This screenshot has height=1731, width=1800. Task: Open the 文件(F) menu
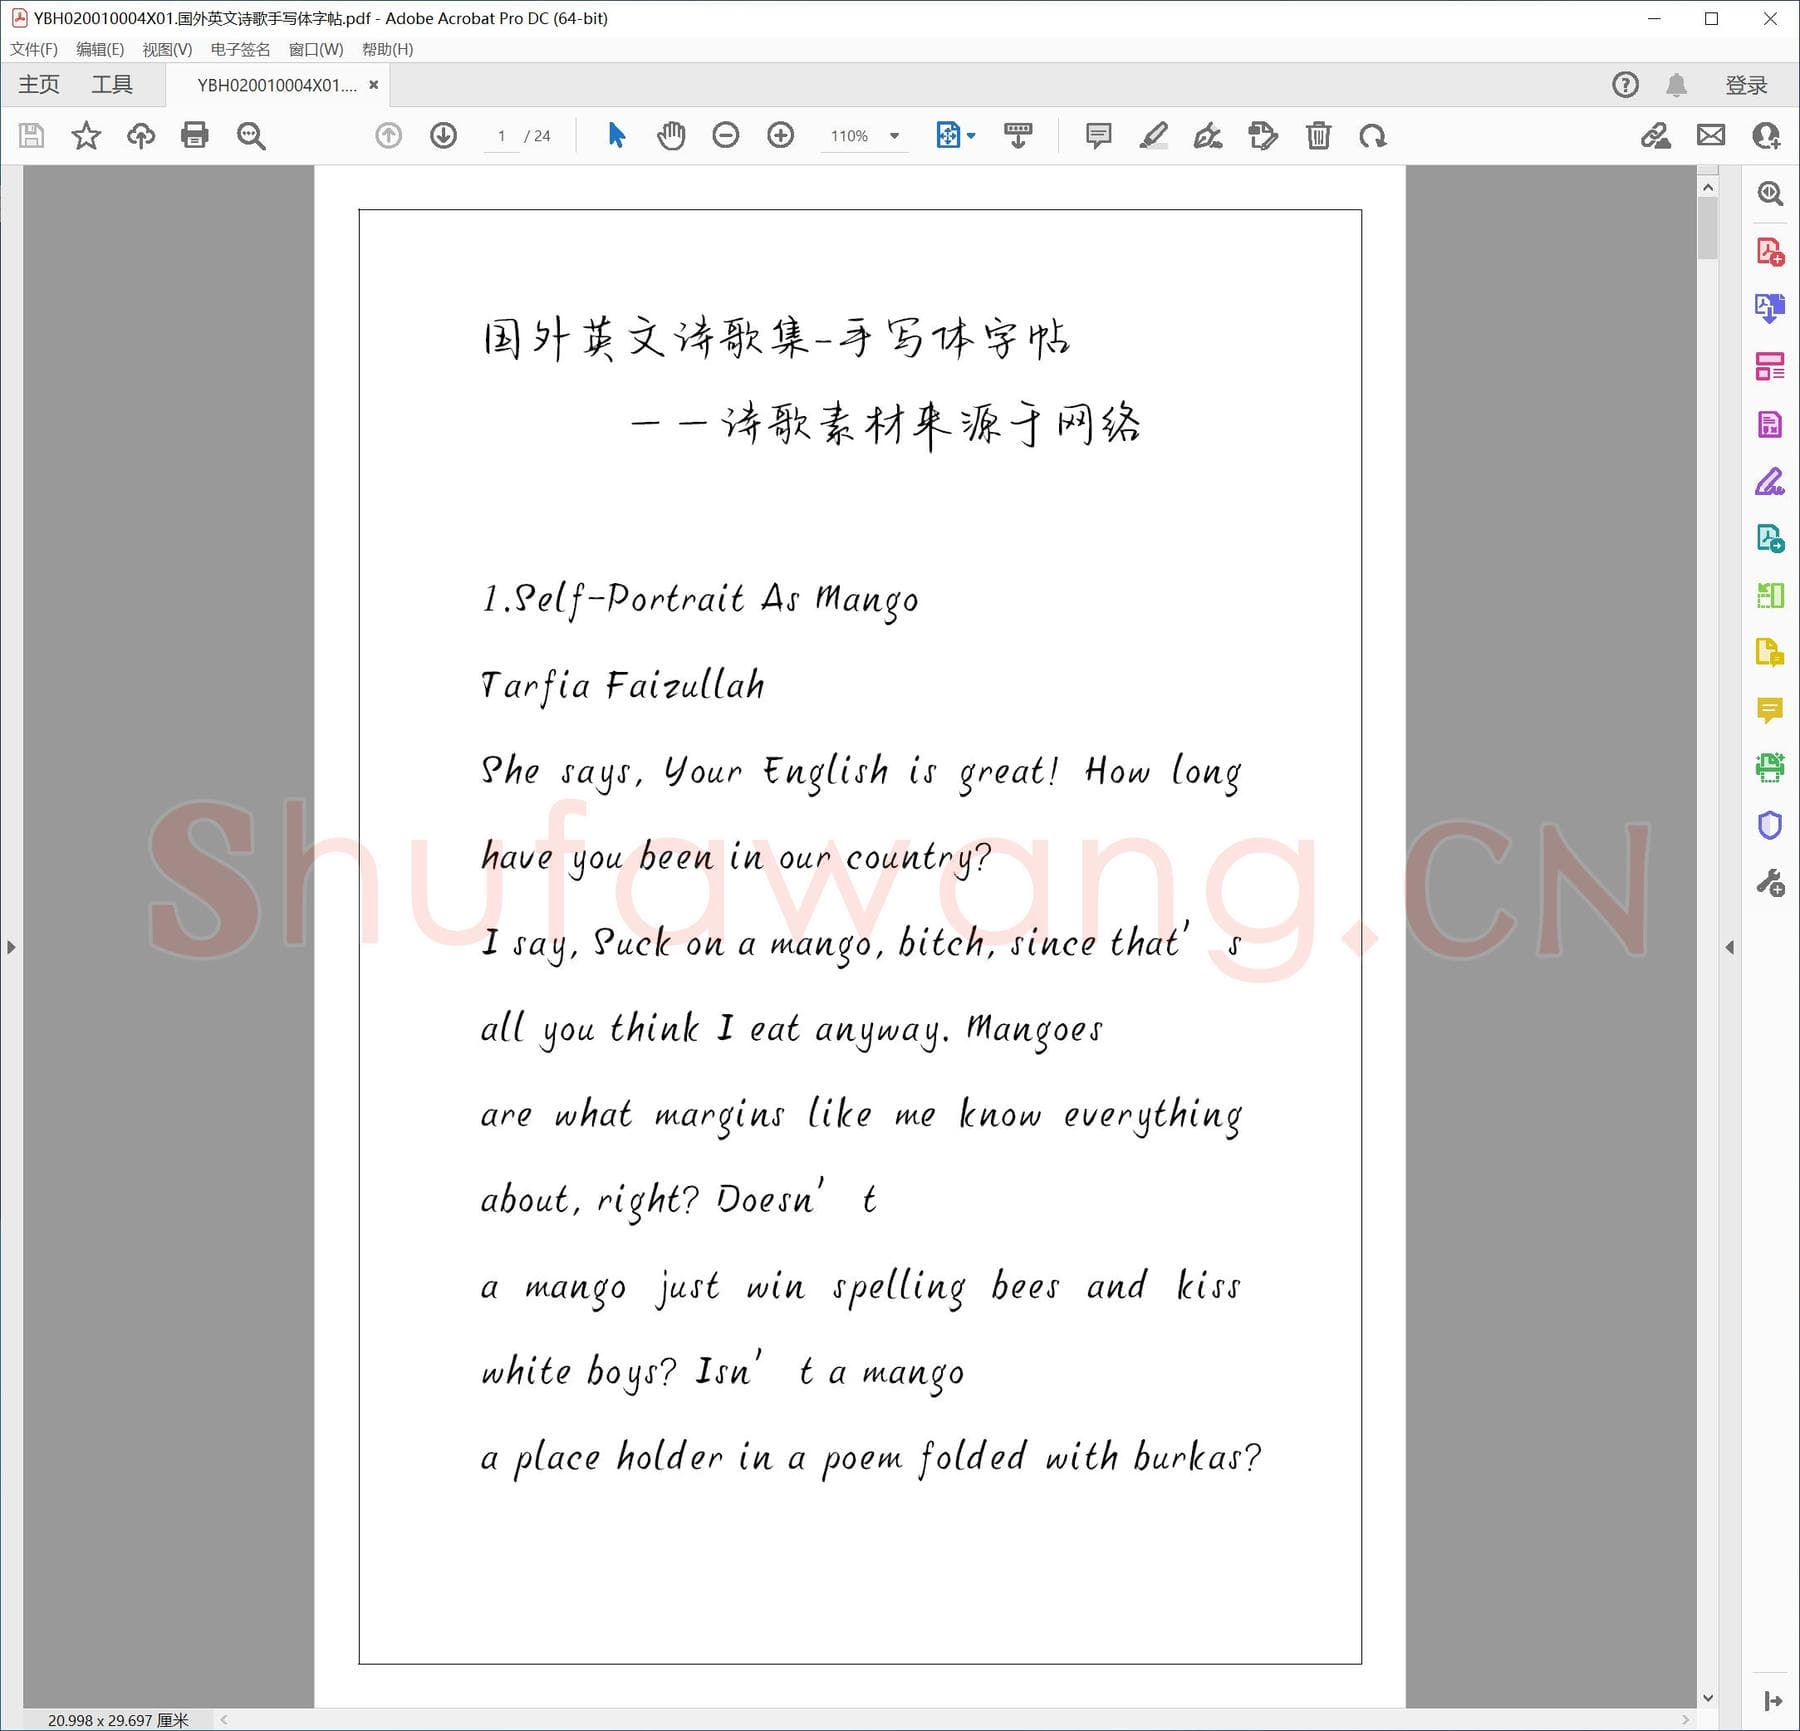click(x=34, y=49)
